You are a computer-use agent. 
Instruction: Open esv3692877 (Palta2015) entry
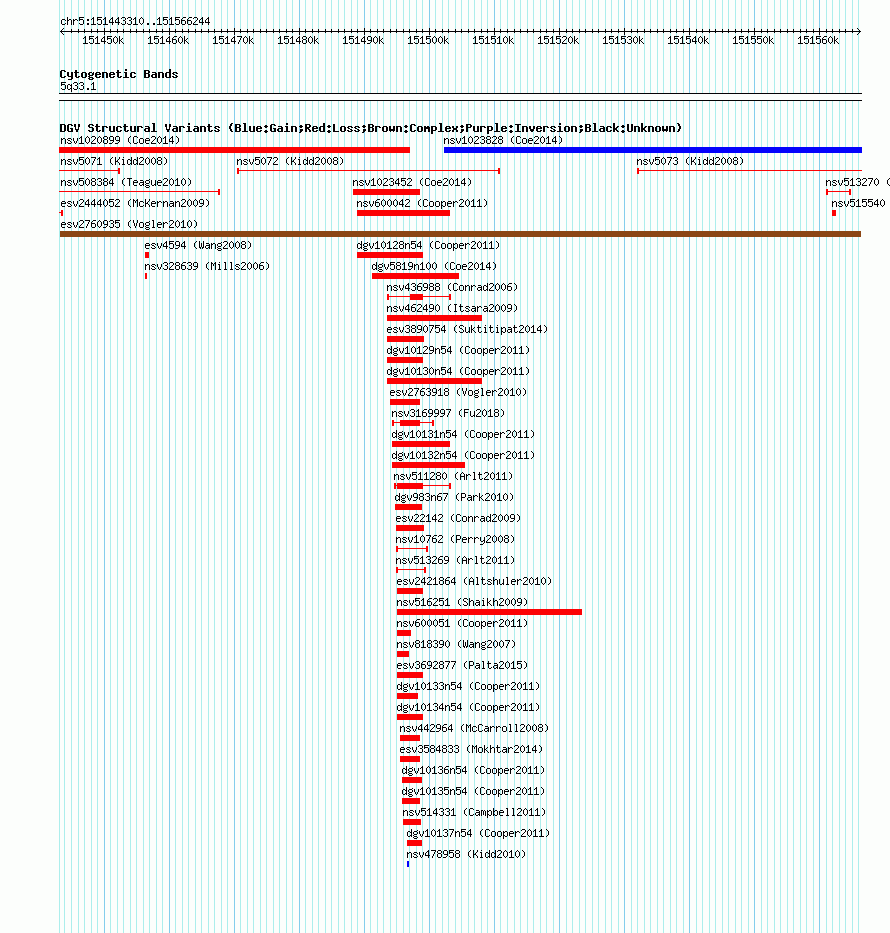(x=462, y=665)
